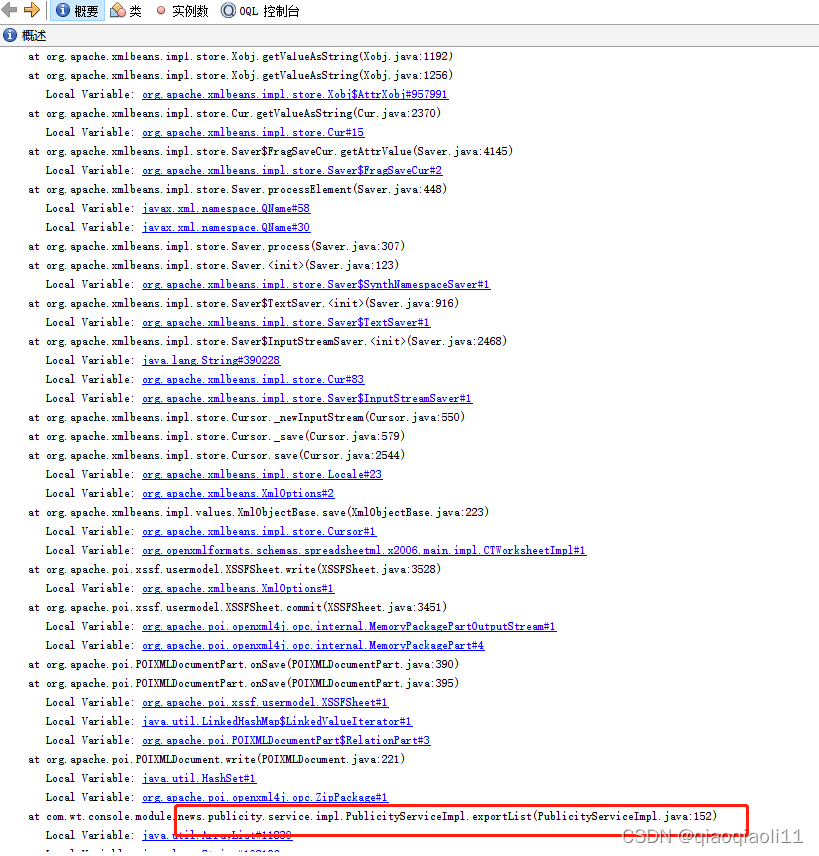The height and width of the screenshot is (856, 819).
Task: Click stack frame Xobj.java:1192
Action: 240,57
